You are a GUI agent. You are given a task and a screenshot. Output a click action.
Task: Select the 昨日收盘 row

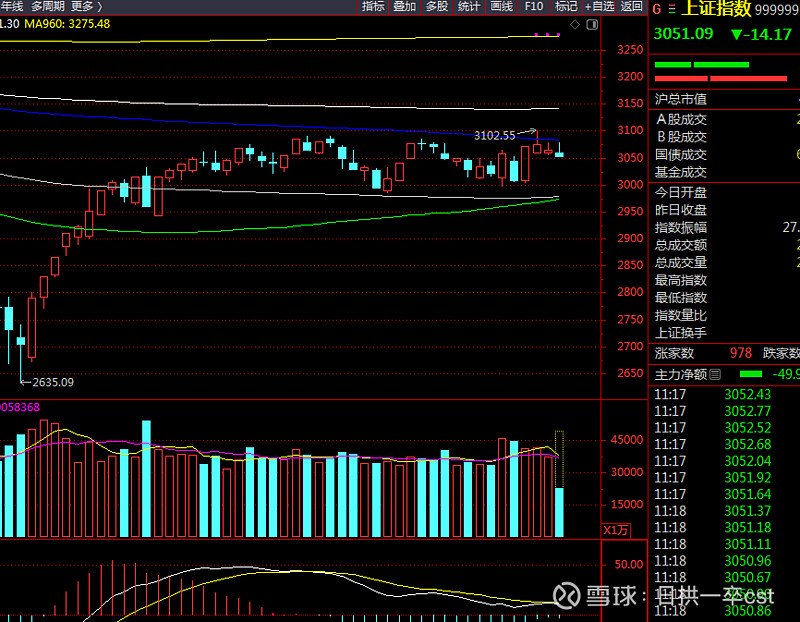724,210
